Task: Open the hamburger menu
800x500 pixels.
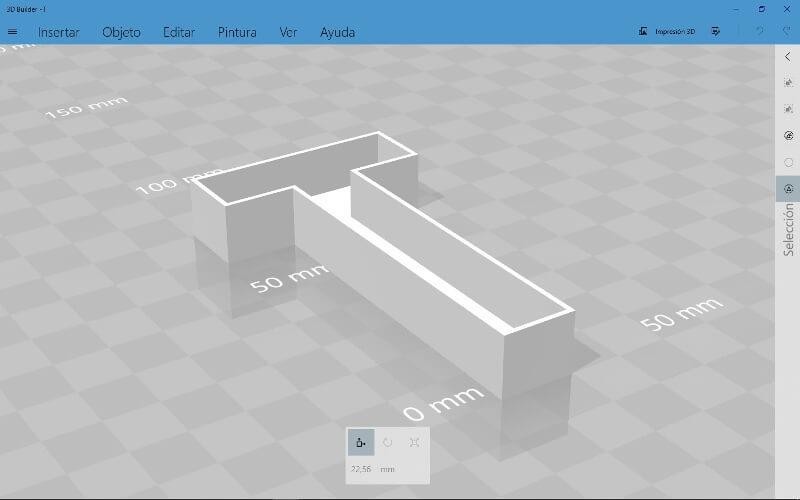Action: coord(12,32)
